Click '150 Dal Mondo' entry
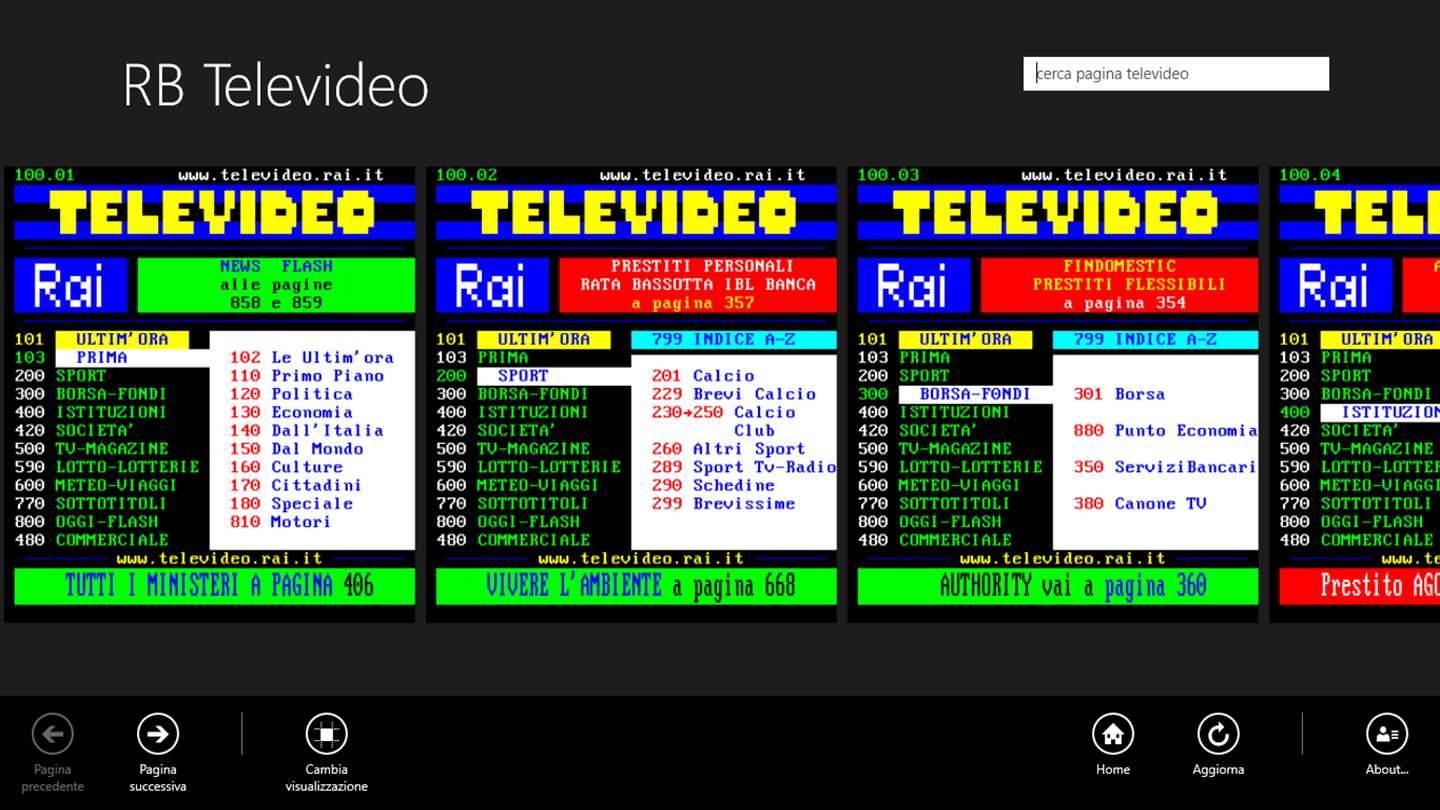 pos(297,449)
